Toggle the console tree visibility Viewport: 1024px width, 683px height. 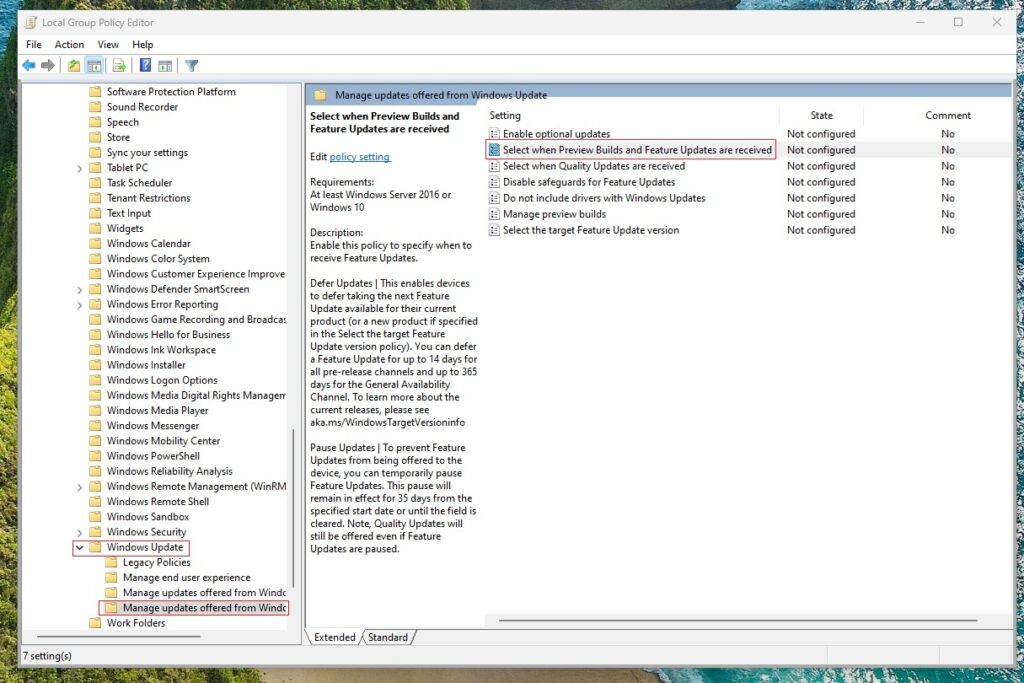pyautogui.click(x=93, y=65)
